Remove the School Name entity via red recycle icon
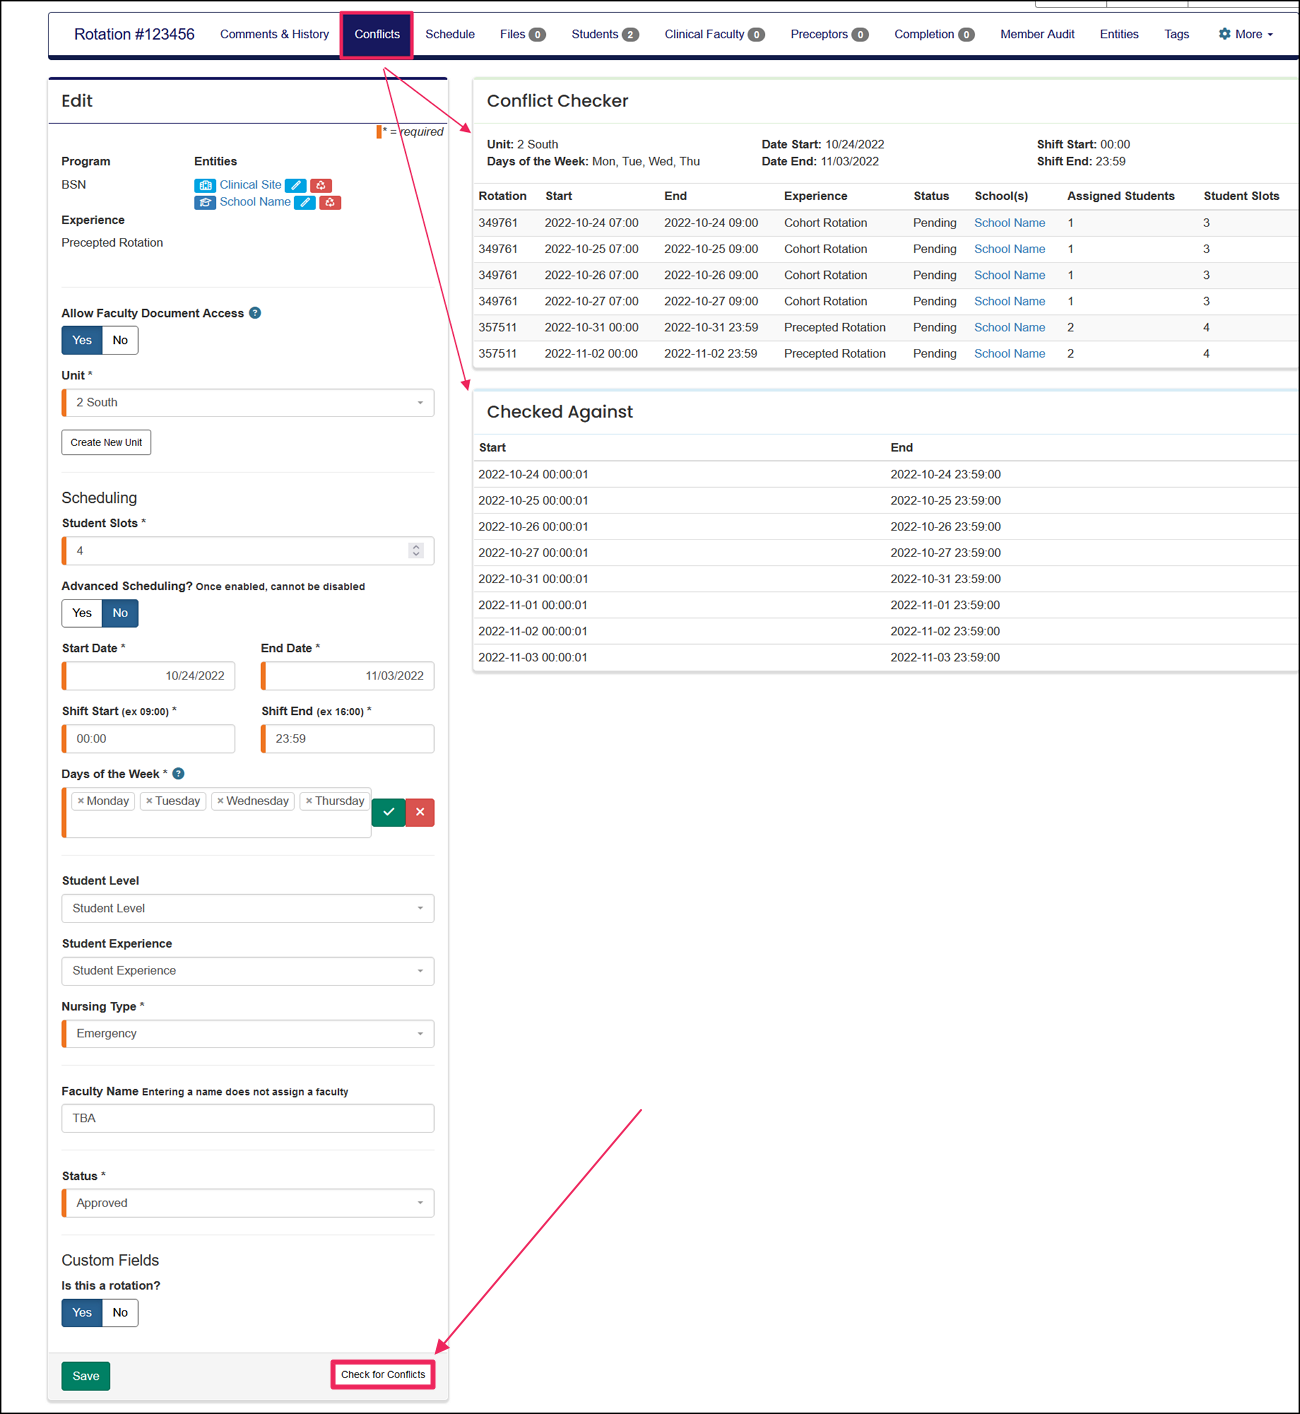The height and width of the screenshot is (1414, 1300). [x=330, y=202]
